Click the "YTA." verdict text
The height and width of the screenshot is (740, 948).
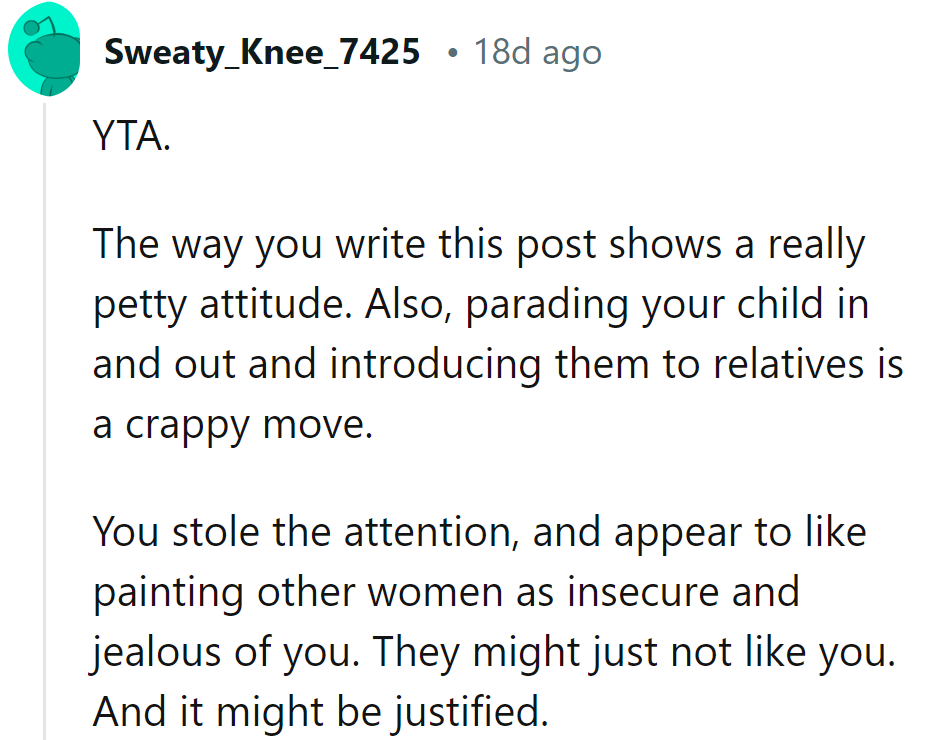(132, 136)
